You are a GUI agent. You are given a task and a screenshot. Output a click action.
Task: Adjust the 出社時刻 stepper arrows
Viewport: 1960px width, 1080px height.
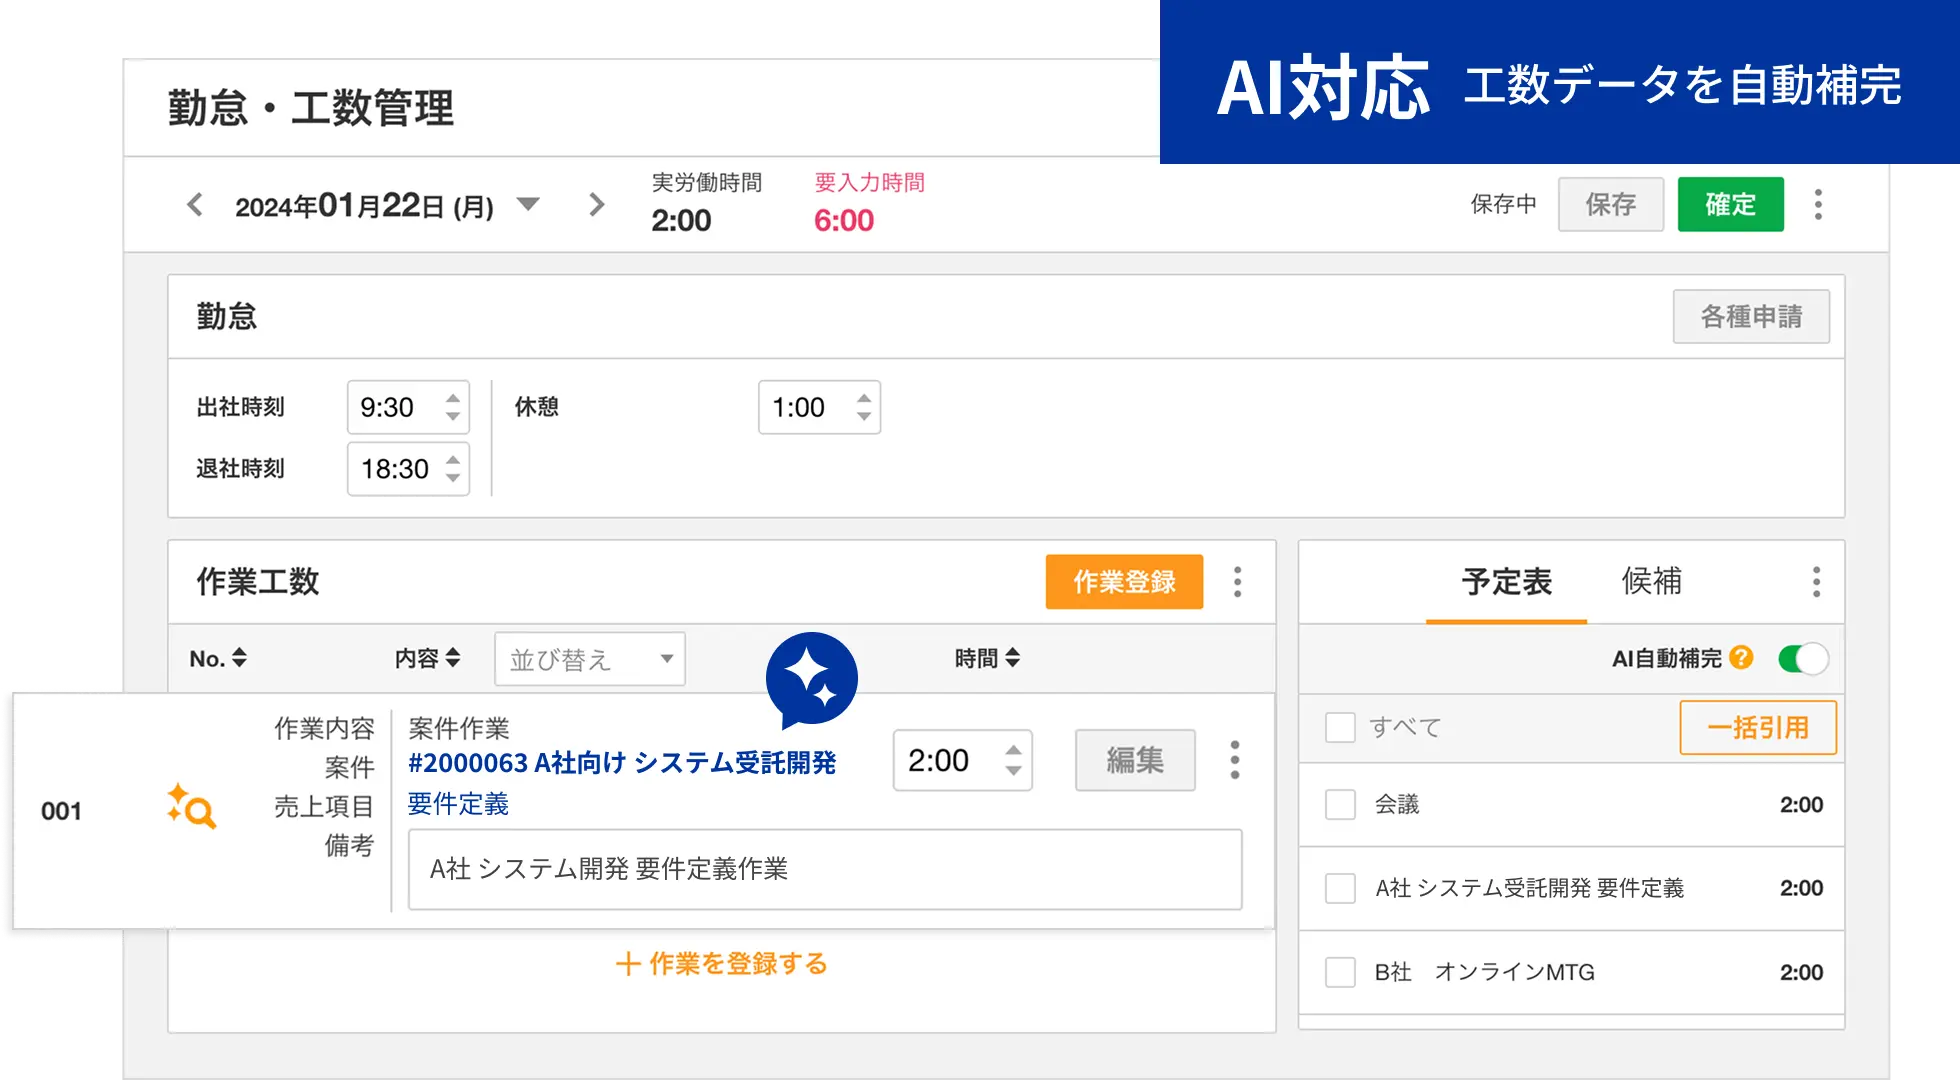click(x=453, y=408)
